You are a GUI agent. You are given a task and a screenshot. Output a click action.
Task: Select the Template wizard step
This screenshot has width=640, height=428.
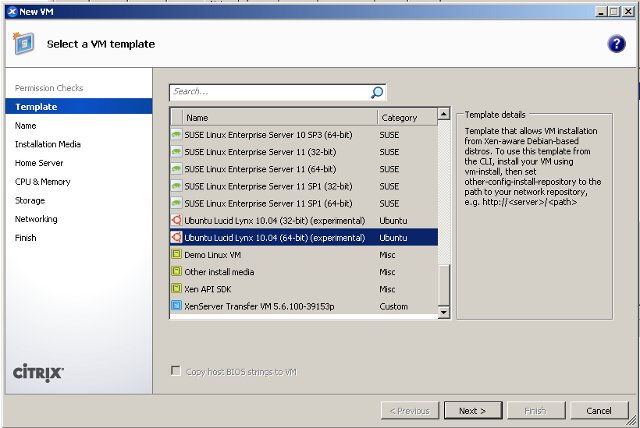pos(79,106)
